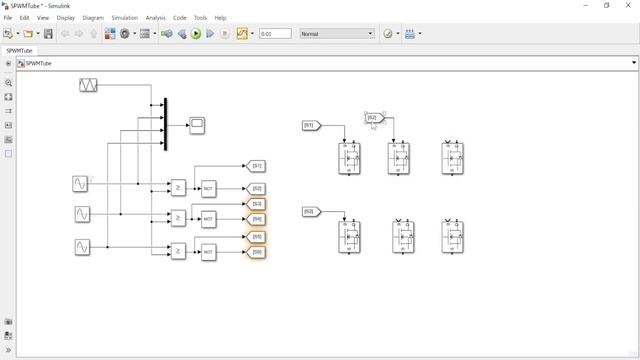Save the model with the floppy disk icon
This screenshot has height=360, width=640.
(x=48, y=33)
